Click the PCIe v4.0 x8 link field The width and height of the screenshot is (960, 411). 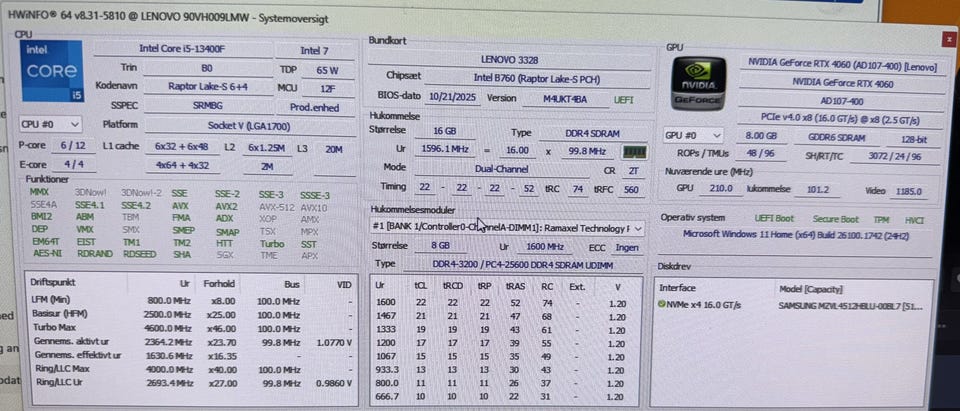pos(842,119)
